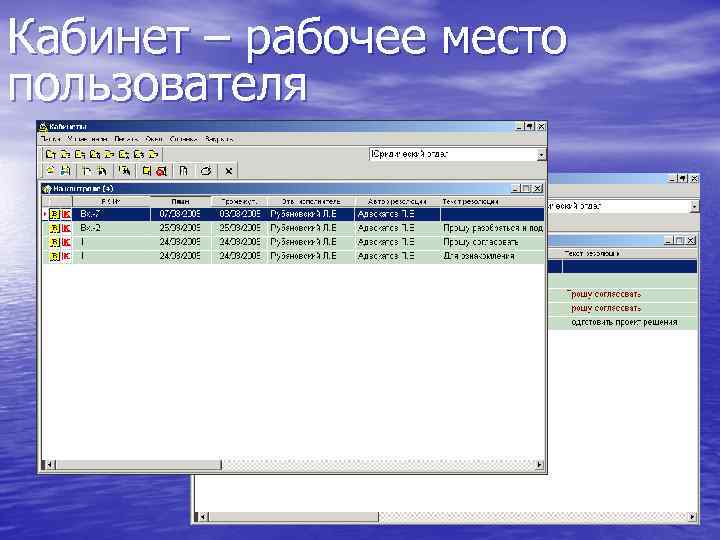Screen dimensions: 720x540
Task: Click подготовить проект решения in the back window
Action: (x=624, y=322)
